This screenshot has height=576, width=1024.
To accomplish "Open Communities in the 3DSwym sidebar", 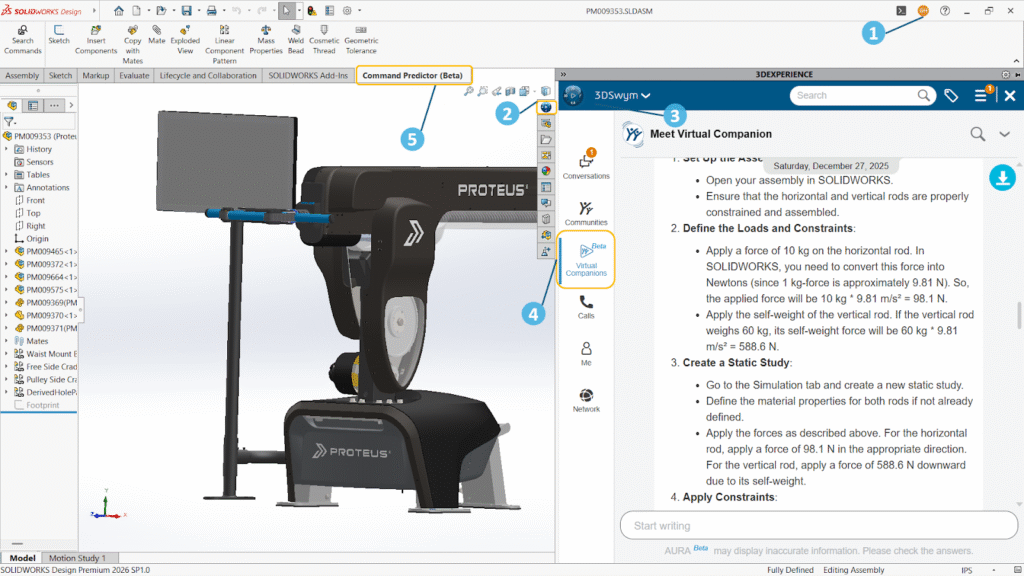I will coord(585,210).
